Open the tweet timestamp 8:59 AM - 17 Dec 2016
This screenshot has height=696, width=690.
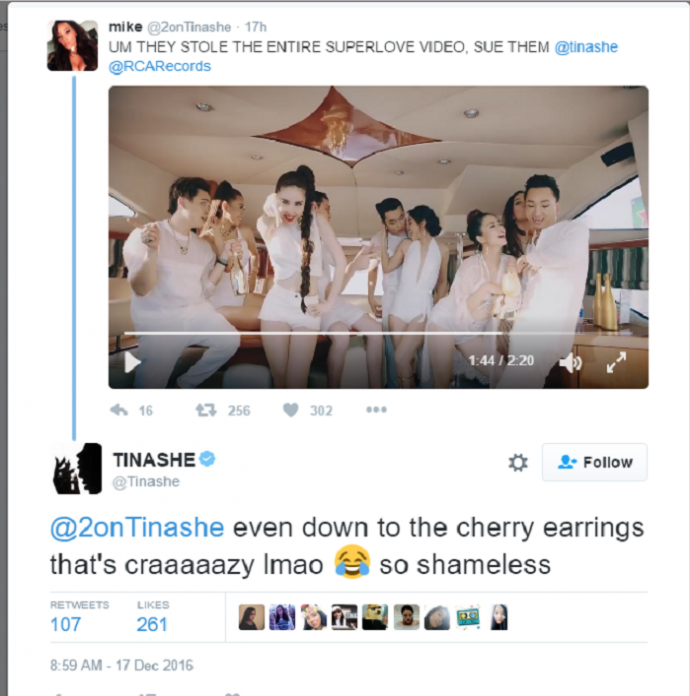pos(122,665)
